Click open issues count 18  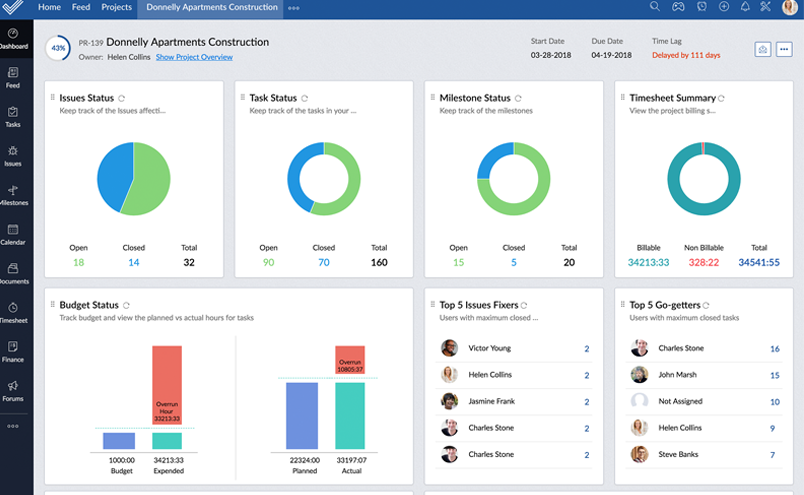pos(78,263)
